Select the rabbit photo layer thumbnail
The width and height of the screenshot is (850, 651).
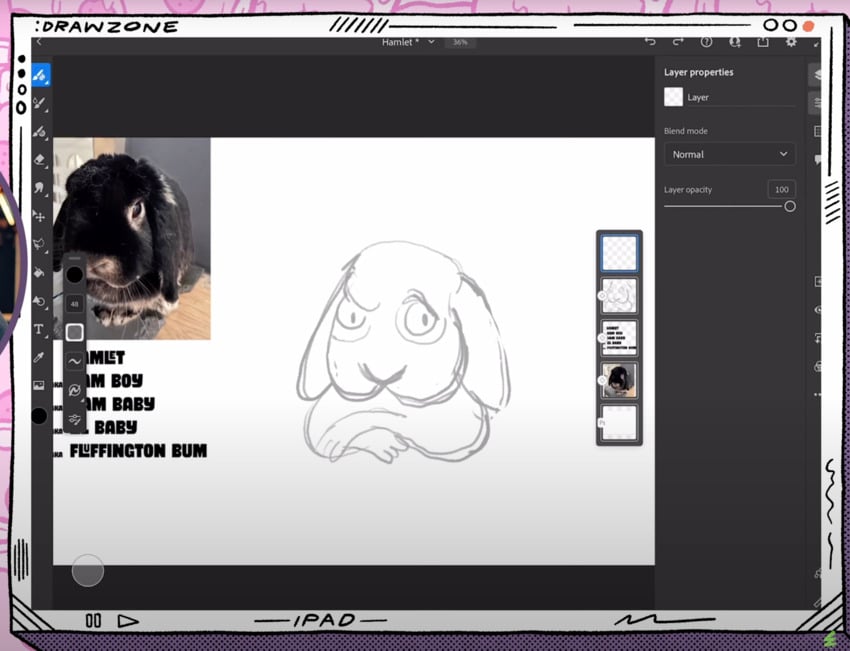(x=619, y=380)
